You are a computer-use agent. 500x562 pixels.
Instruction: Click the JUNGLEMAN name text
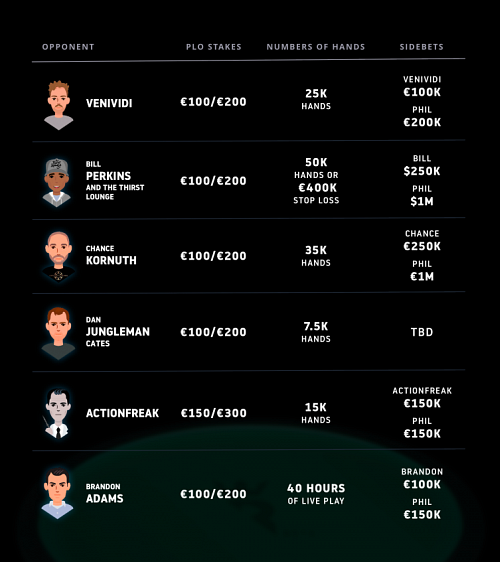(x=118, y=332)
